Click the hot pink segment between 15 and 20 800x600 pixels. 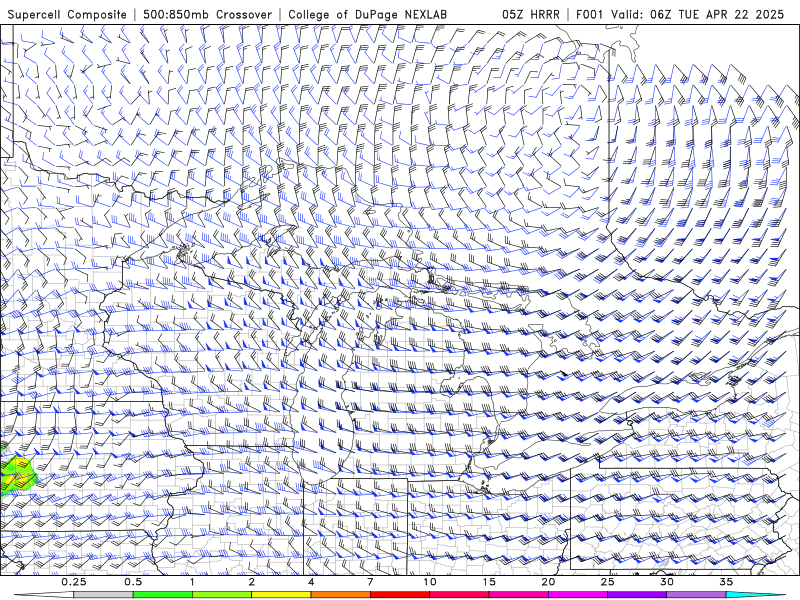(518, 595)
